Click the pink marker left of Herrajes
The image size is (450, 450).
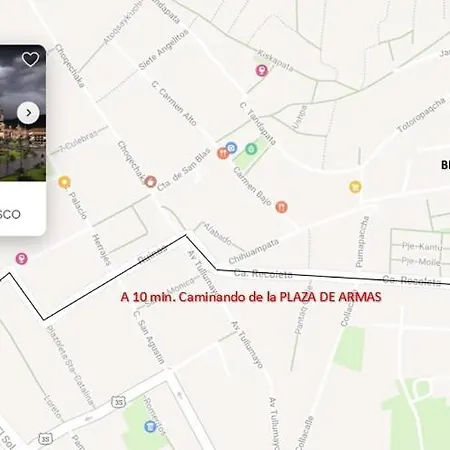22,259
